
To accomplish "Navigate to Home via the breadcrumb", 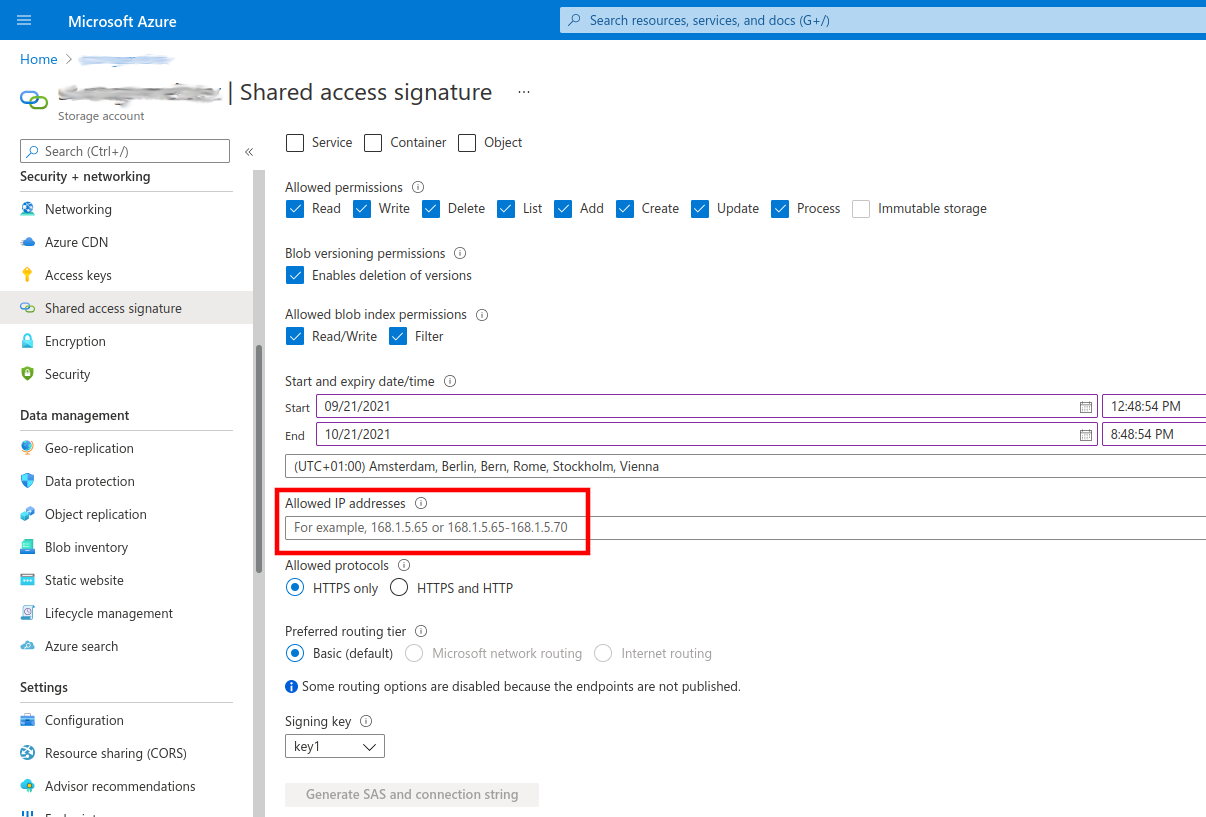I will point(38,59).
